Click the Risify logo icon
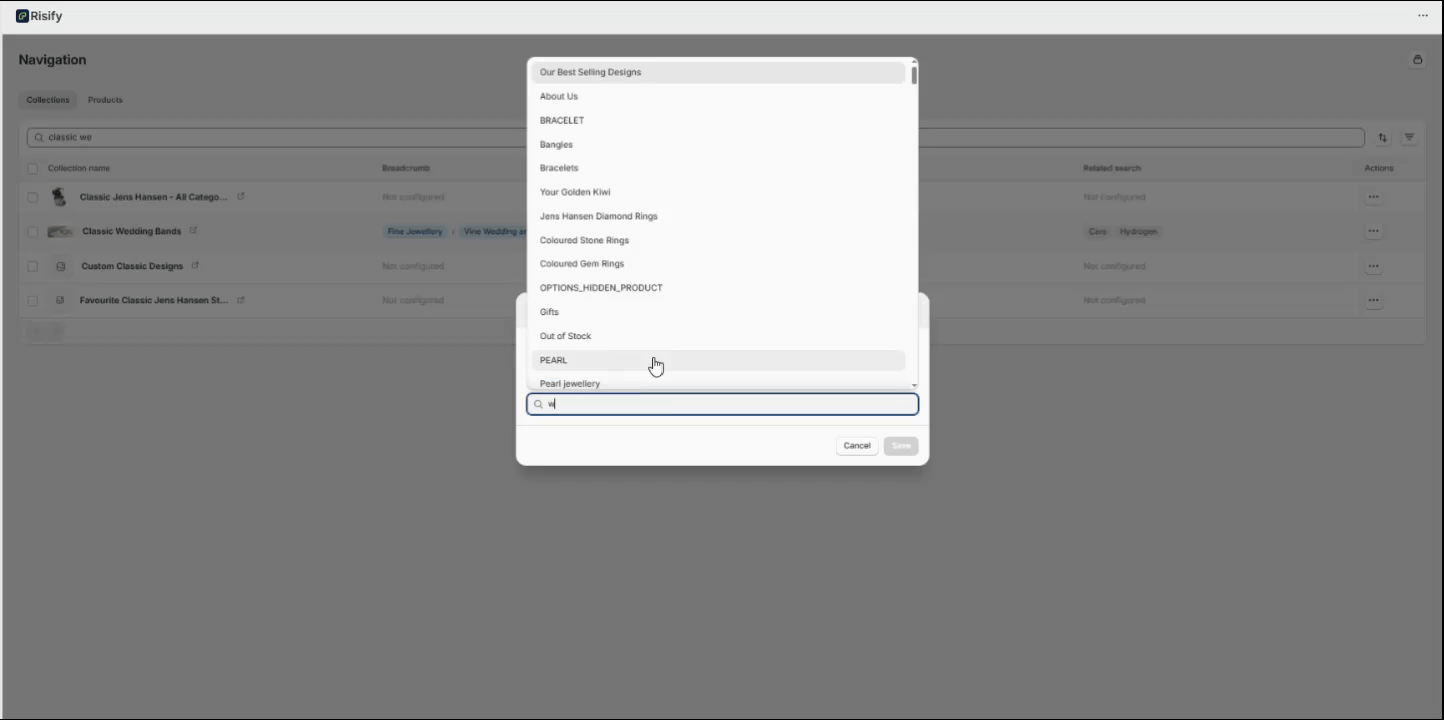This screenshot has width=1444, height=720. click(x=22, y=16)
